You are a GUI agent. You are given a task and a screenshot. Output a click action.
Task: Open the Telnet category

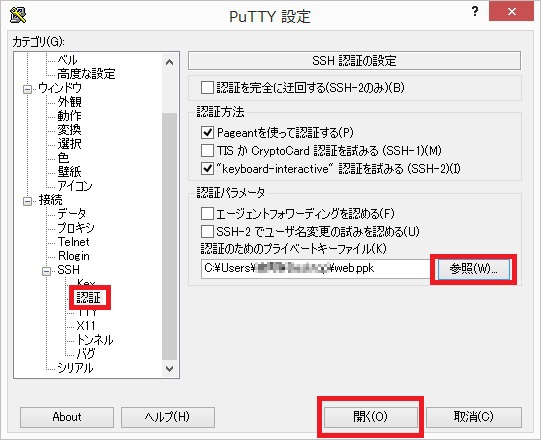pyautogui.click(x=73, y=242)
